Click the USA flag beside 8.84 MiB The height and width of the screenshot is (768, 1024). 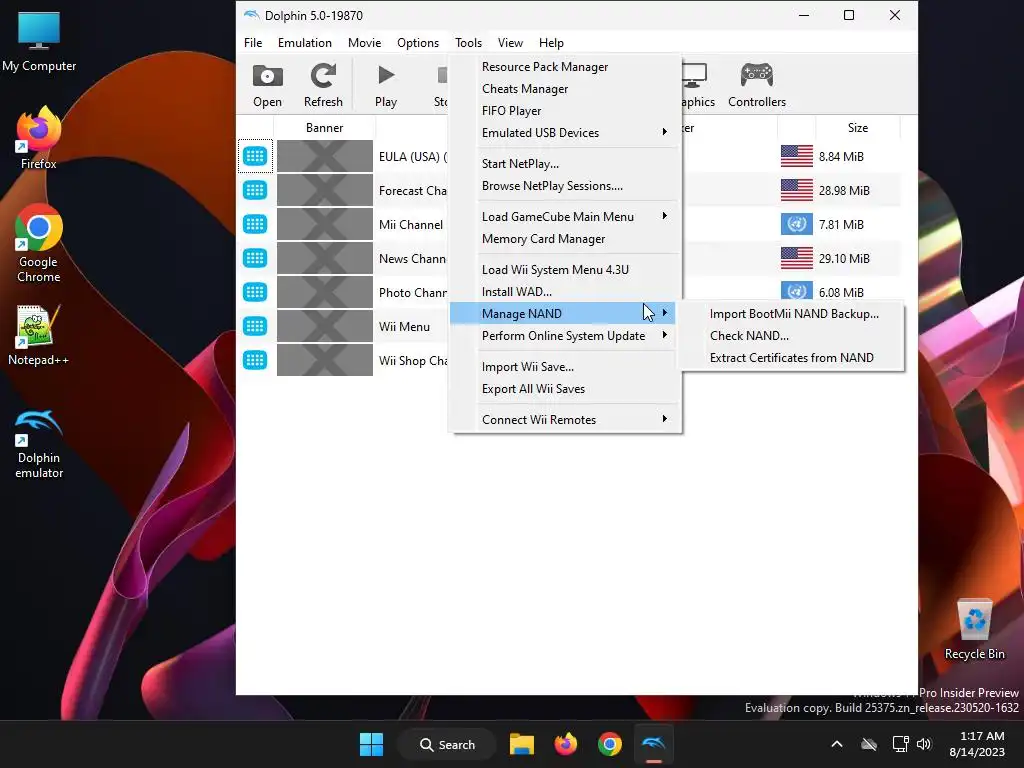[x=797, y=156]
